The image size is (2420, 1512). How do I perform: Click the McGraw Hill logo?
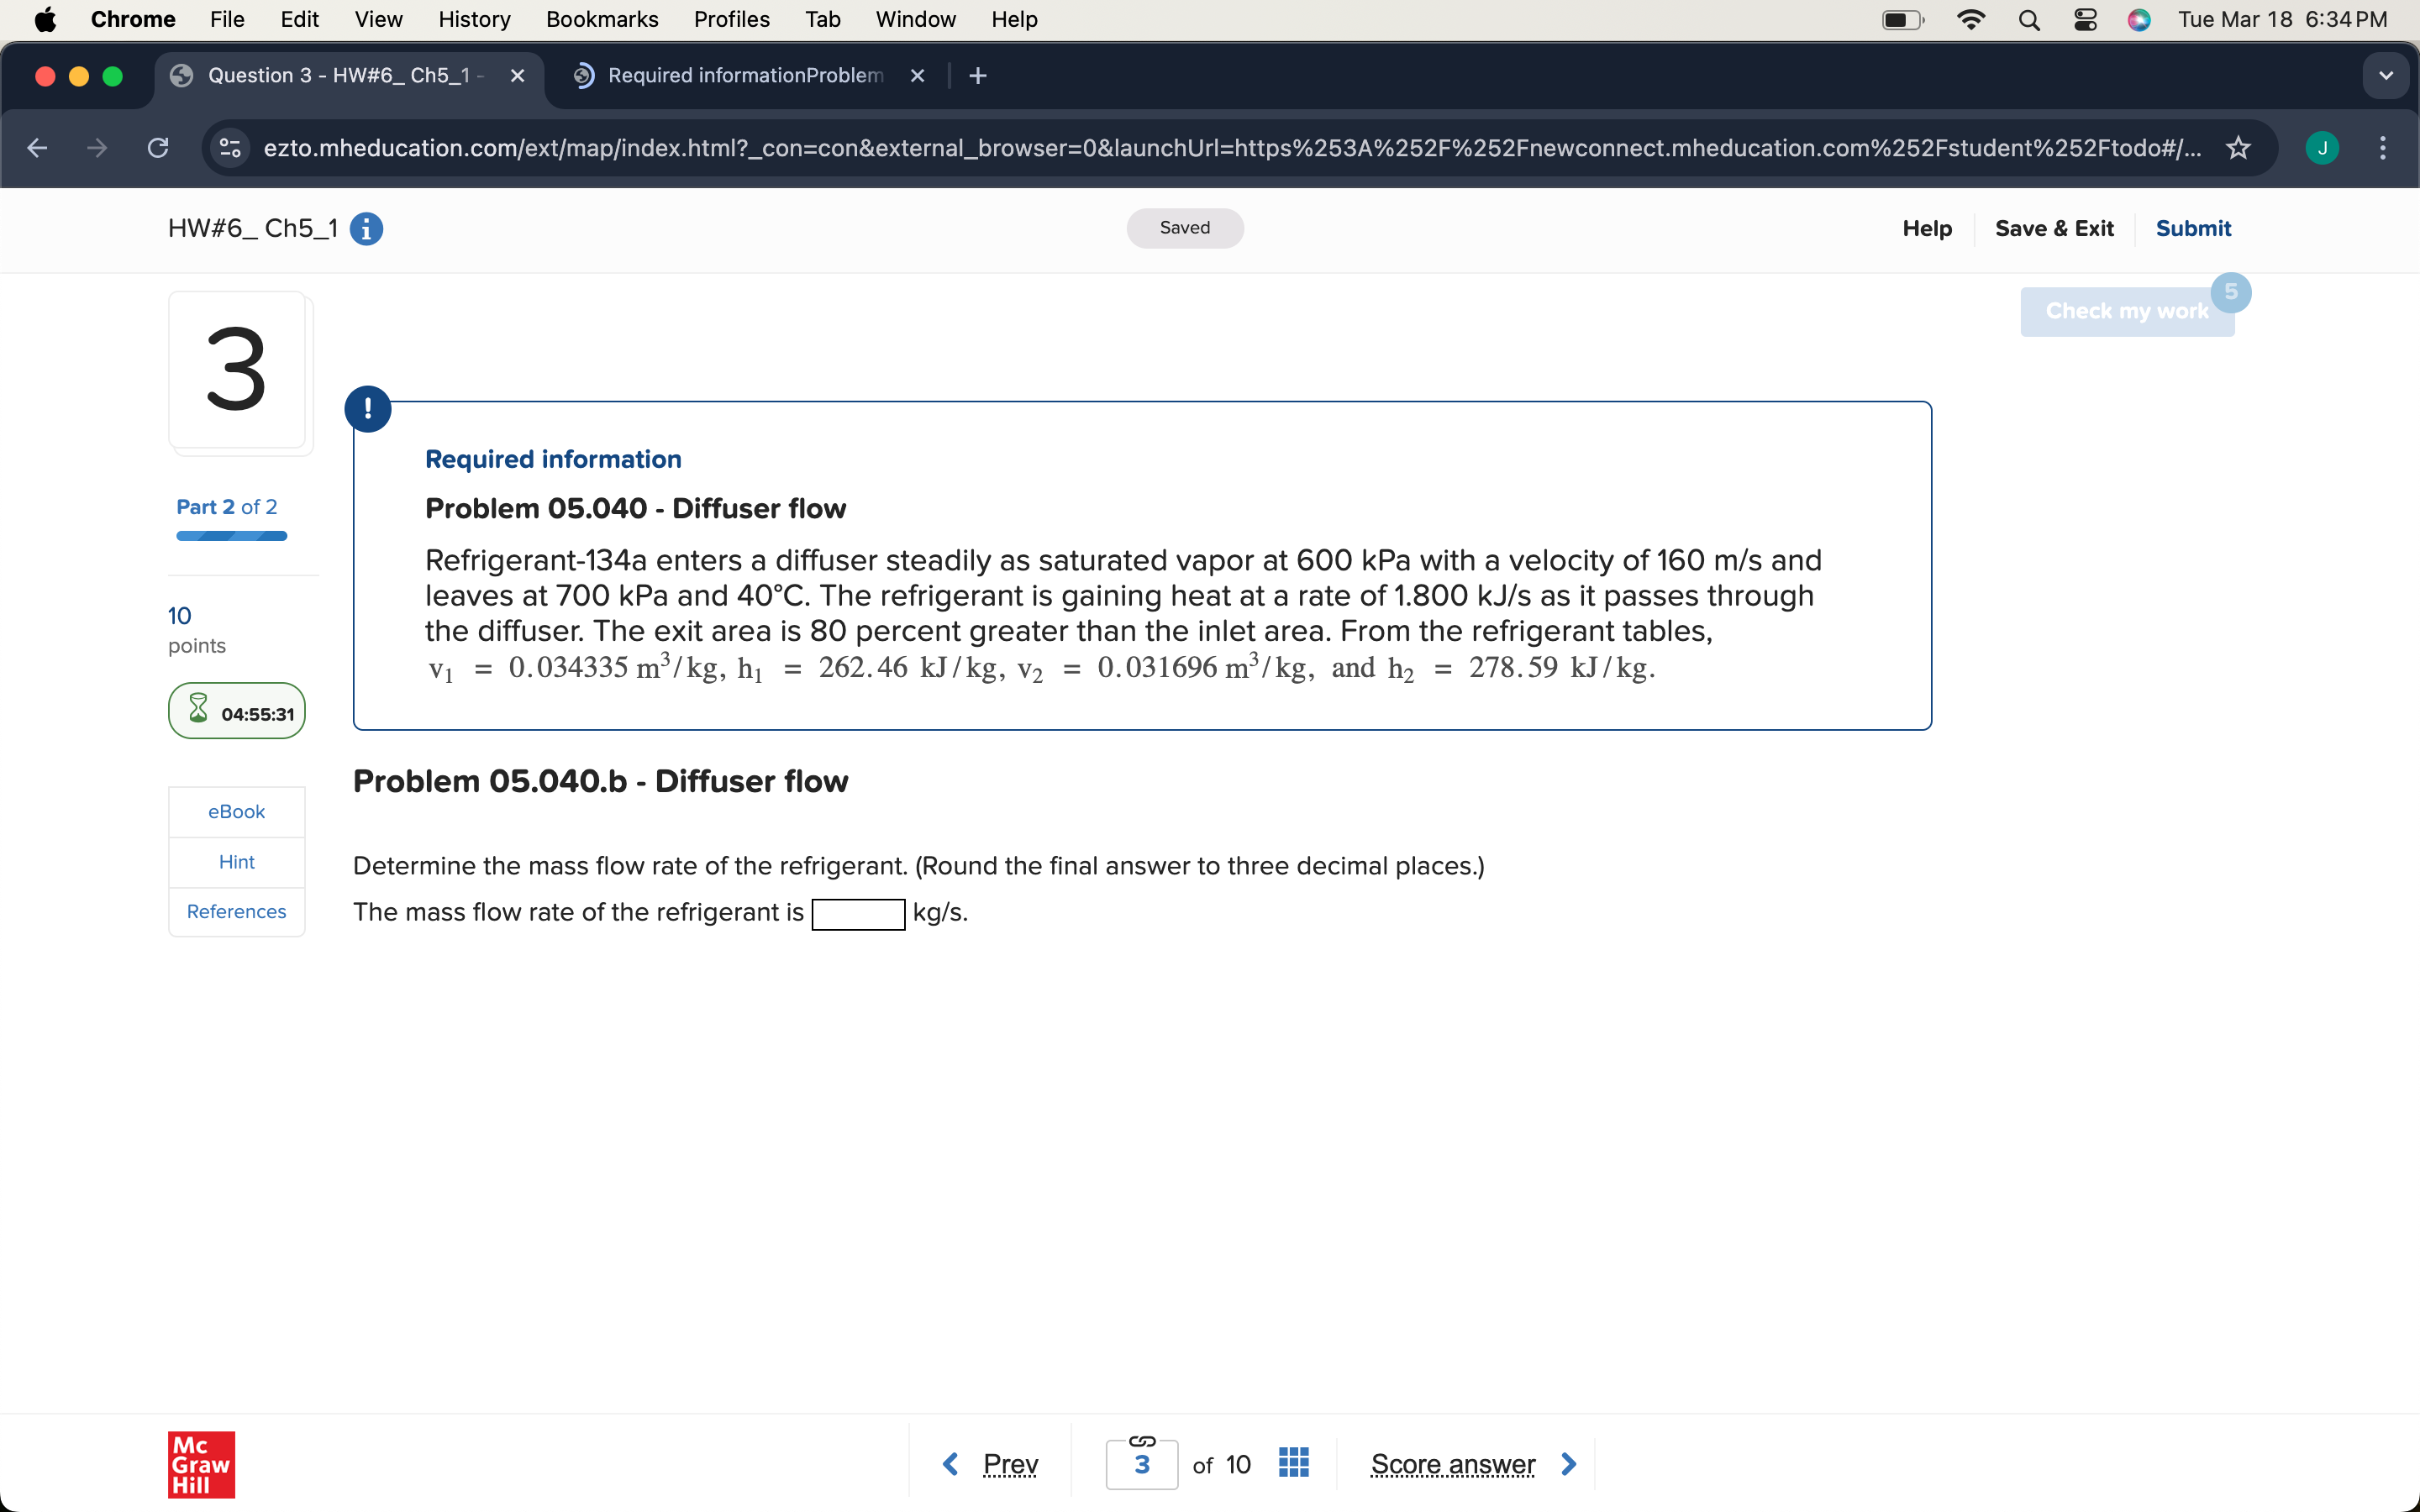200,1463
